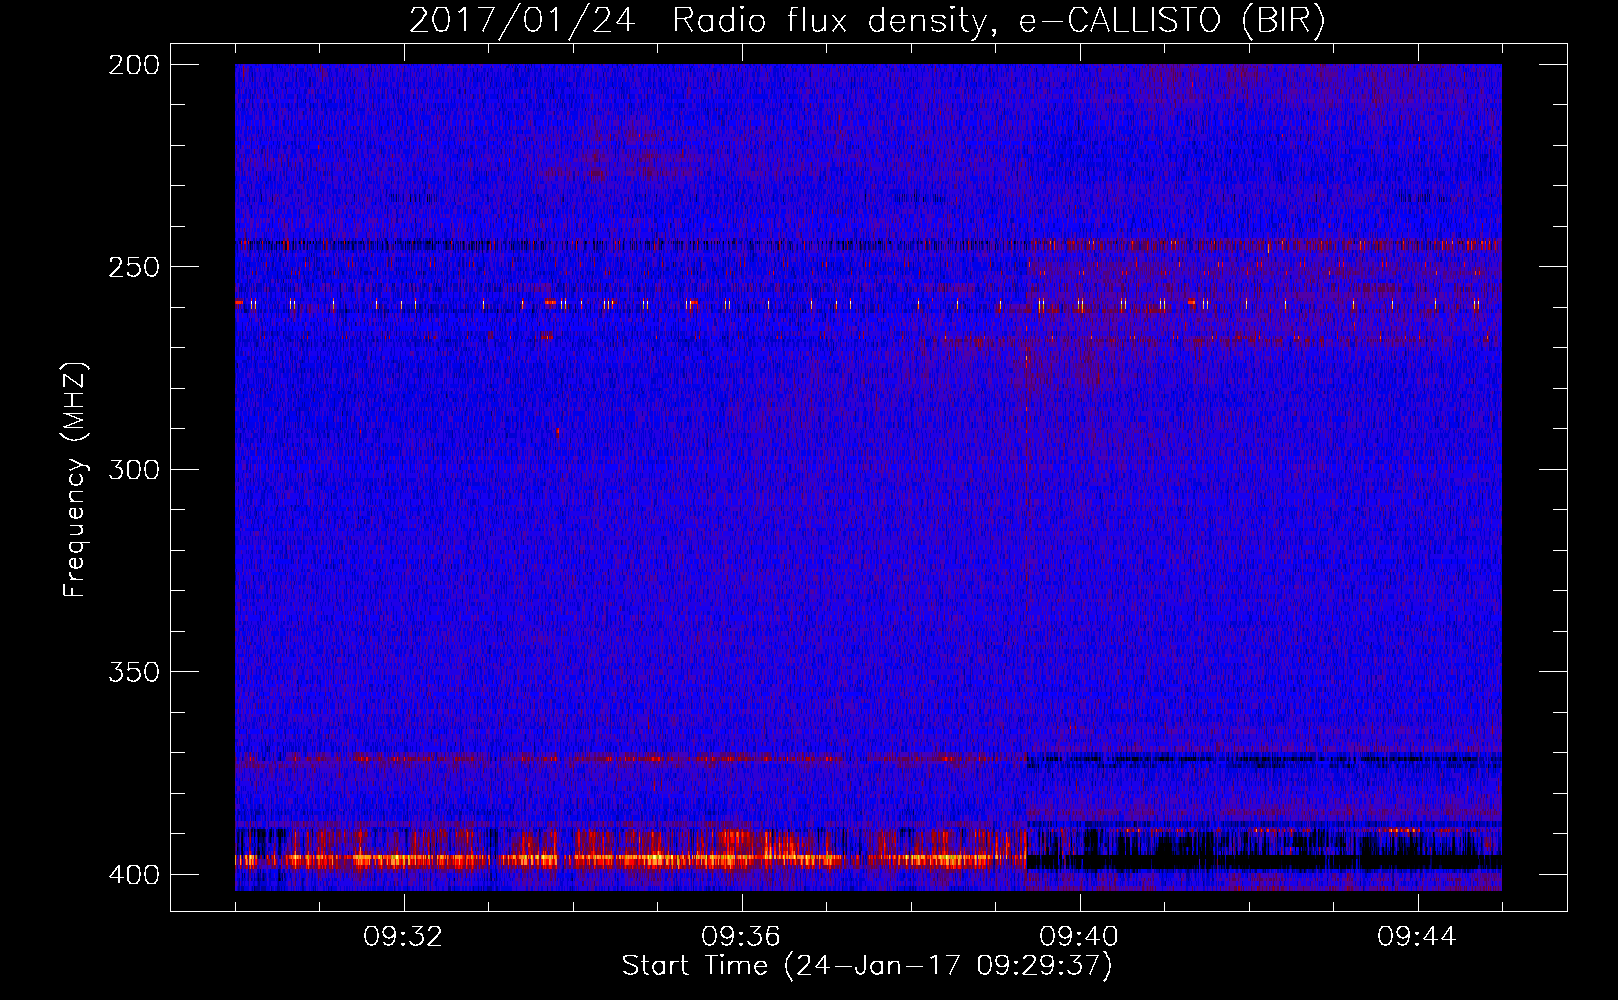Click the 350 frequency tick label
The image size is (1618, 1000).
coord(133,672)
